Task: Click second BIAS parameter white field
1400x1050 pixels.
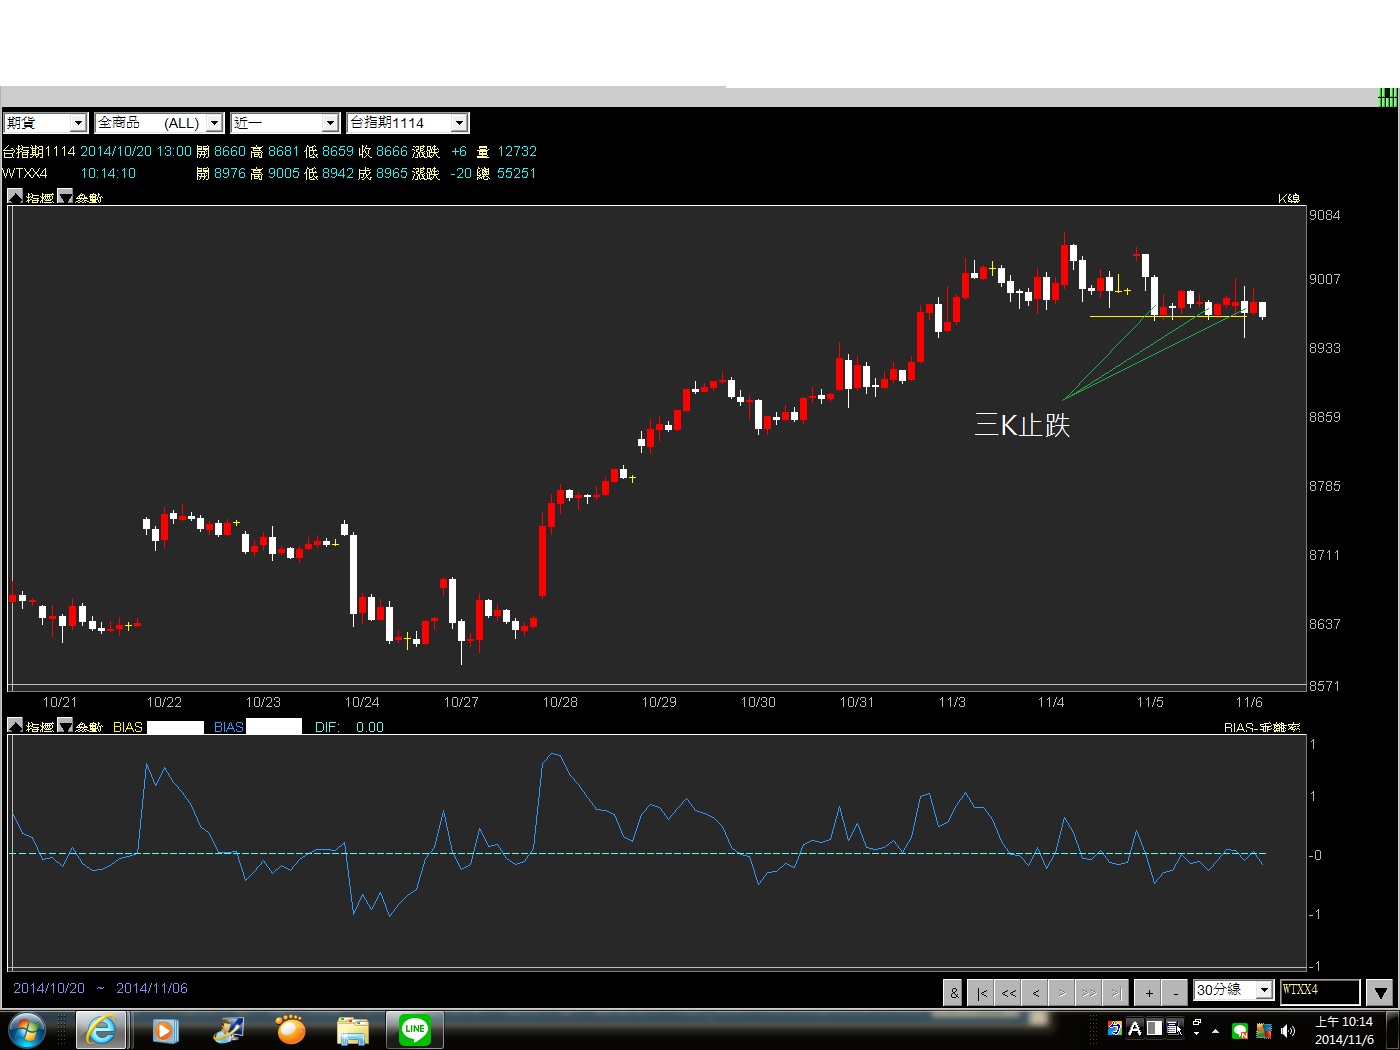Action: pyautogui.click(x=274, y=727)
